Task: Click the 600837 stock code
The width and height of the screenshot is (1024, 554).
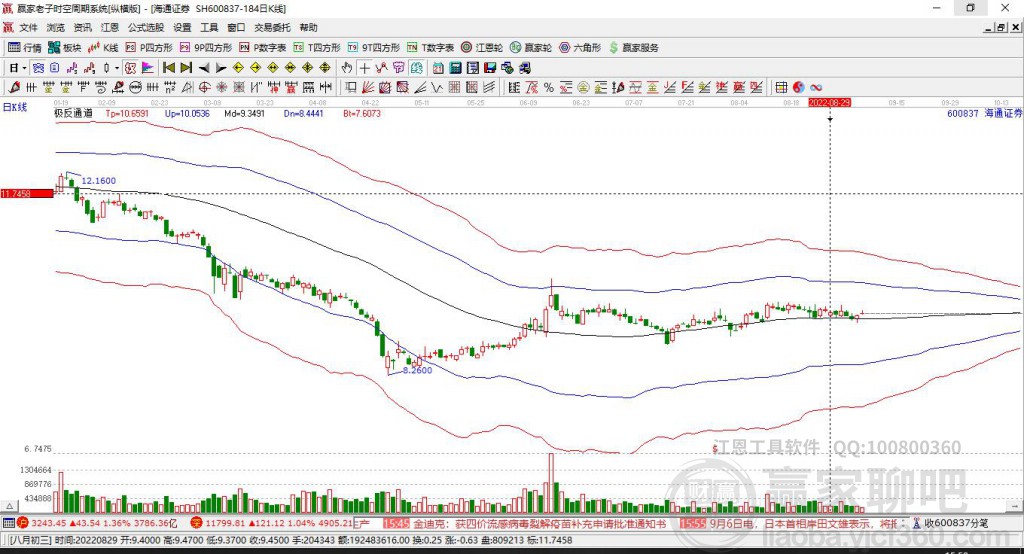Action: [x=963, y=113]
